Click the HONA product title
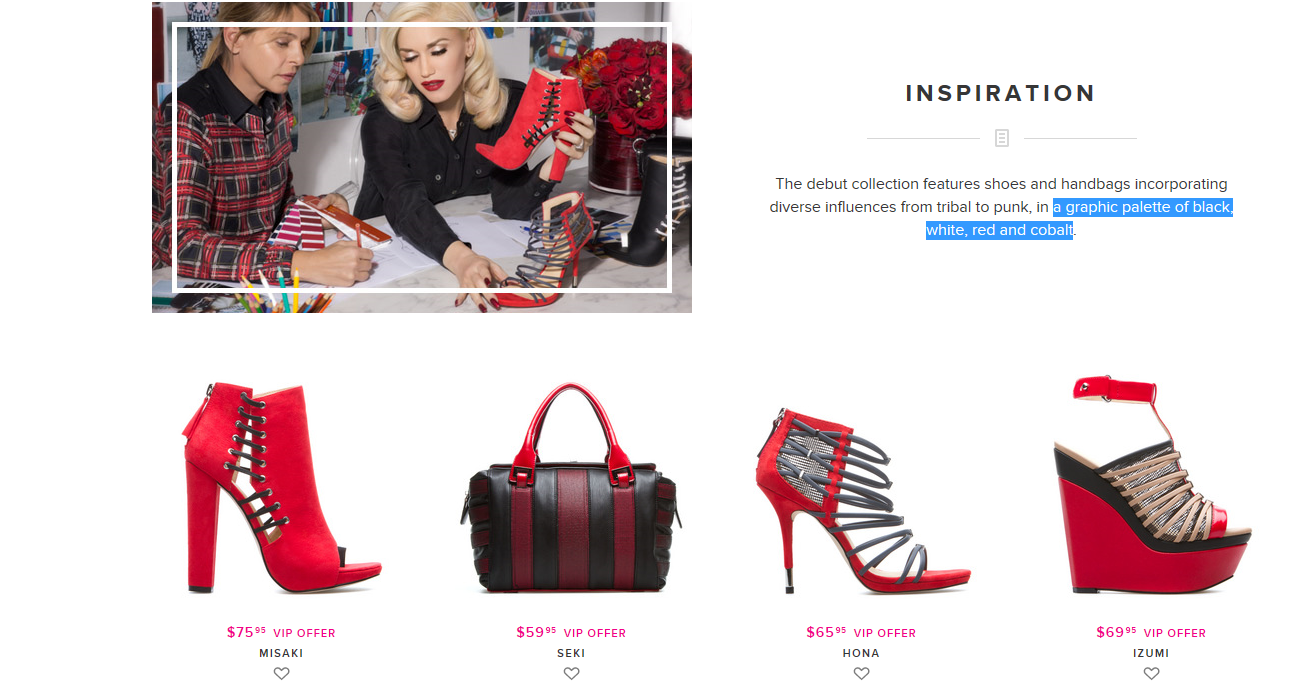The height and width of the screenshot is (682, 1298). click(x=861, y=653)
